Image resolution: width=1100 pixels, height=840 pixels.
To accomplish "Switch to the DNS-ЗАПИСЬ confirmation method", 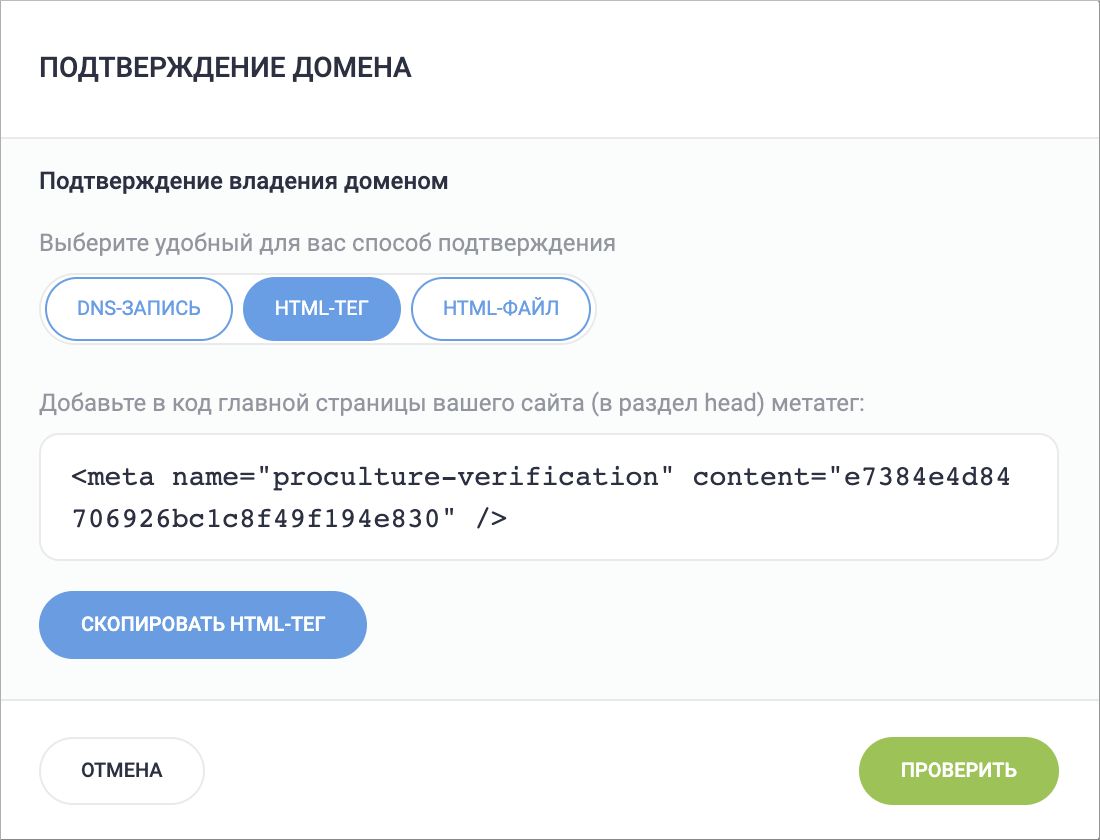I will pyautogui.click(x=138, y=308).
